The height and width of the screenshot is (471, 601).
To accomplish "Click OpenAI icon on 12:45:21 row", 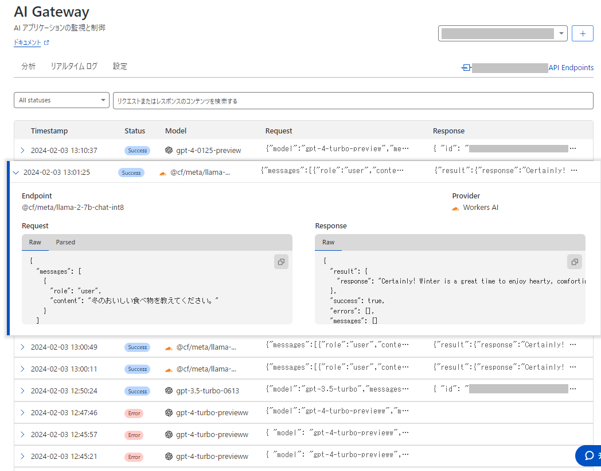I will pos(169,456).
